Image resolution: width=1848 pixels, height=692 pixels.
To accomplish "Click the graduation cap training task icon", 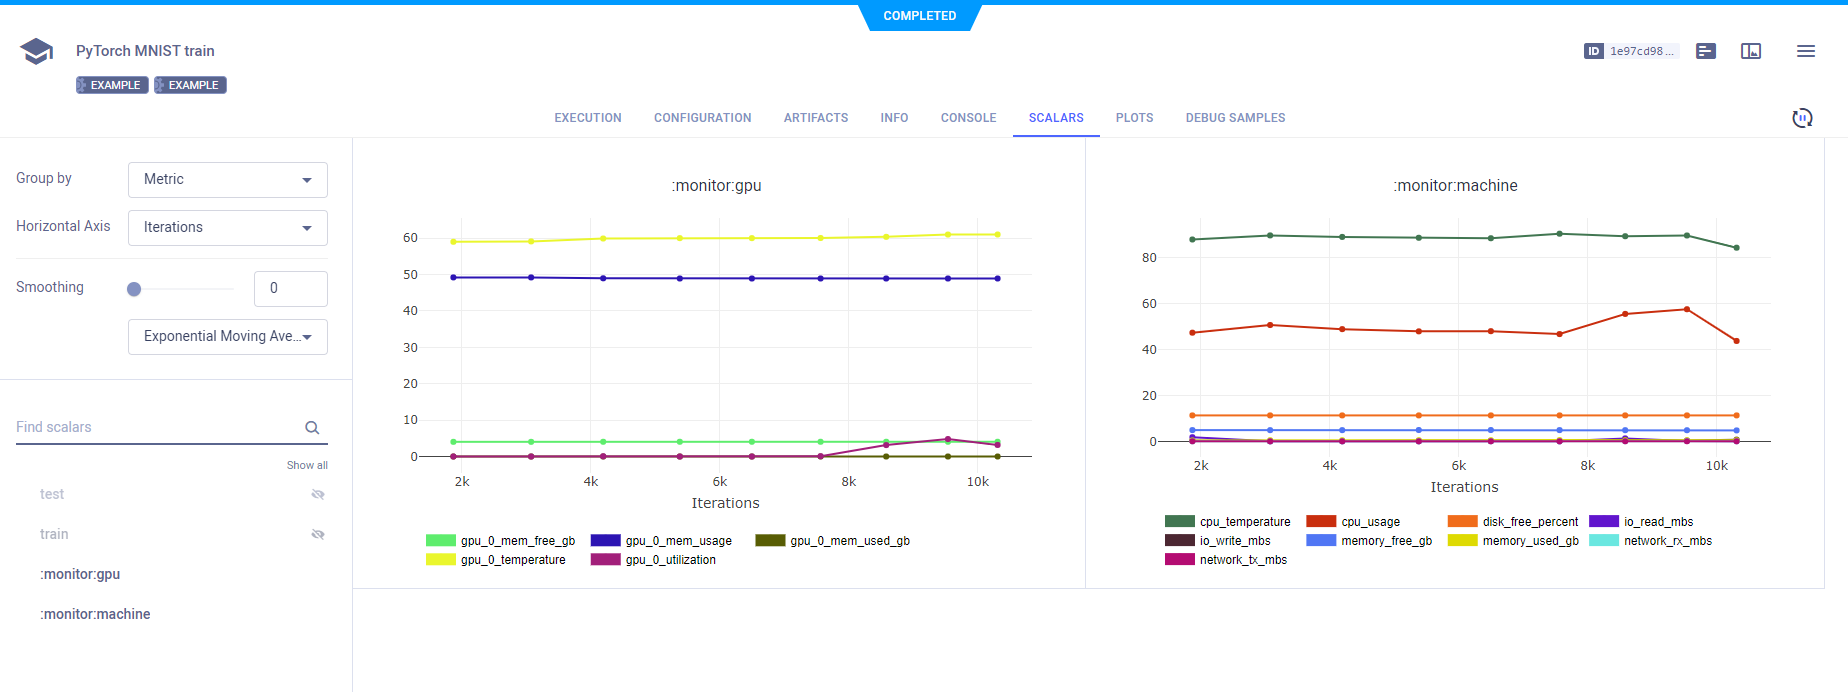I will 37,51.
